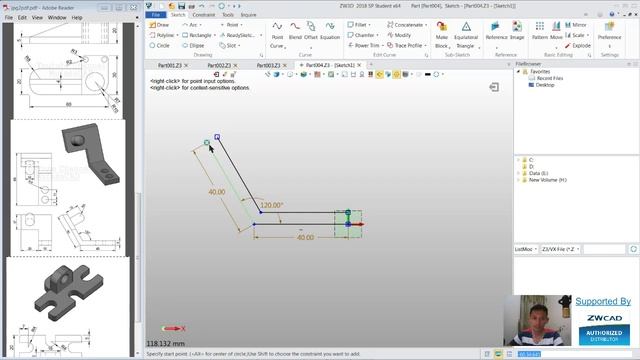Select the Draw tool in the ribbon
The width and height of the screenshot is (640, 360).
(159, 25)
